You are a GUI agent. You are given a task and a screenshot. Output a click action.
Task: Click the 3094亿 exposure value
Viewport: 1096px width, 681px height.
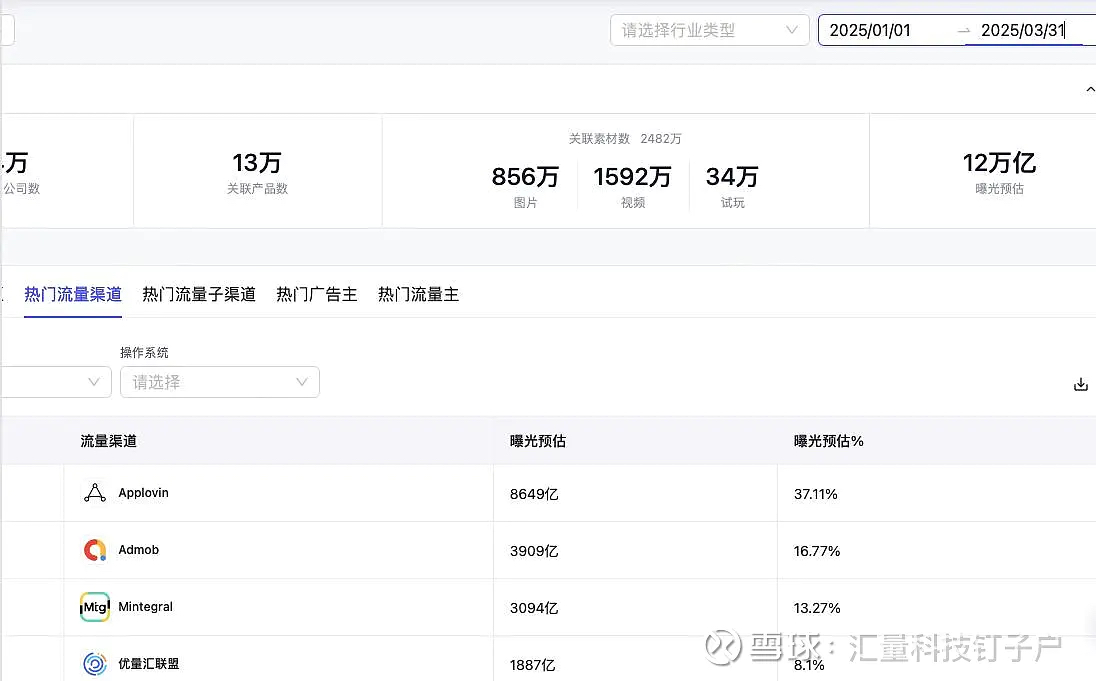[x=534, y=608]
